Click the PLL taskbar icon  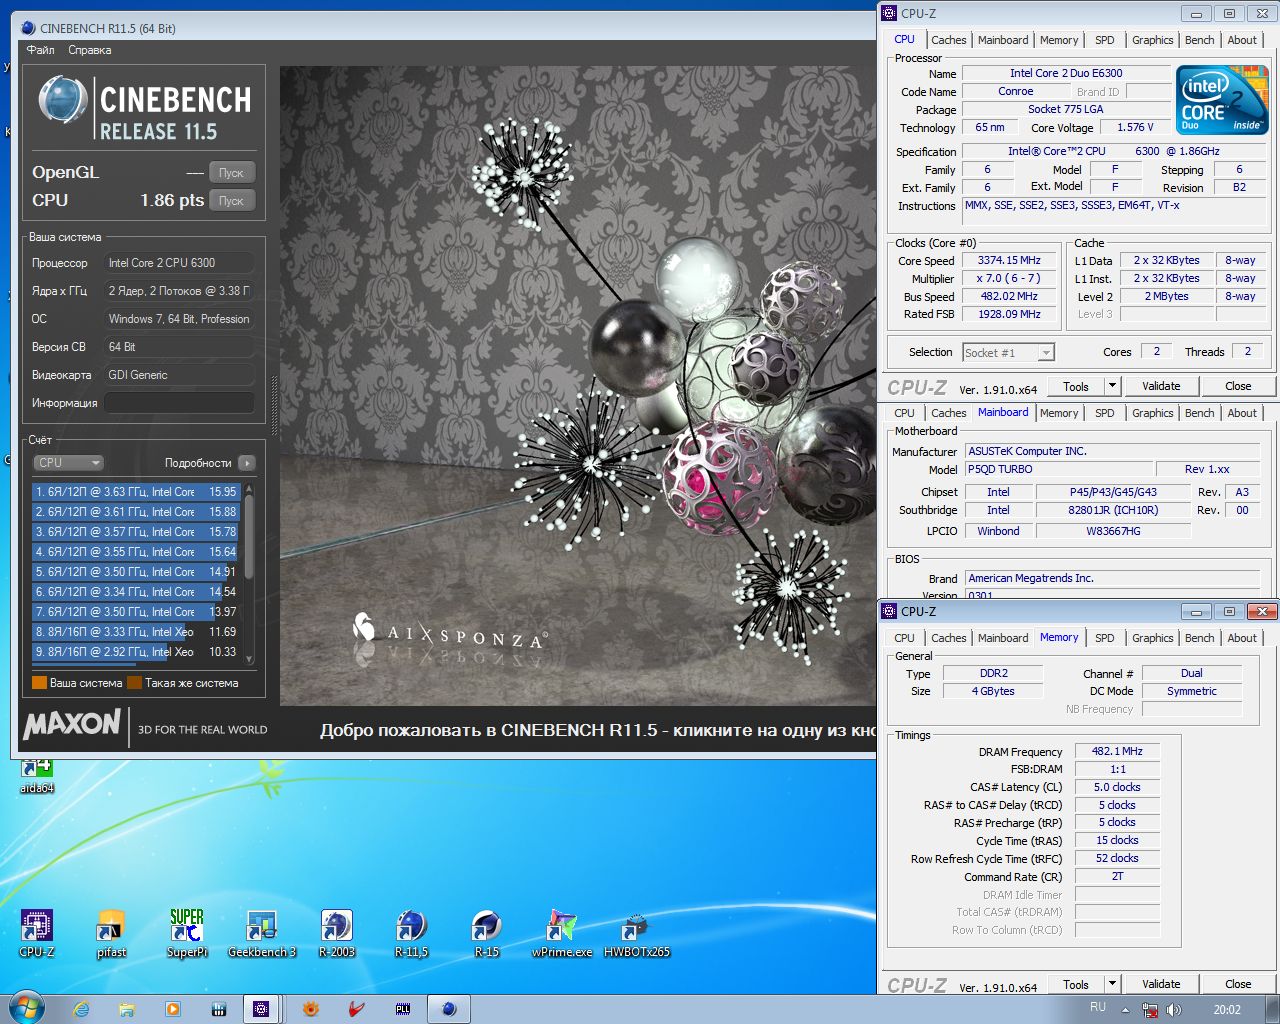click(403, 1009)
